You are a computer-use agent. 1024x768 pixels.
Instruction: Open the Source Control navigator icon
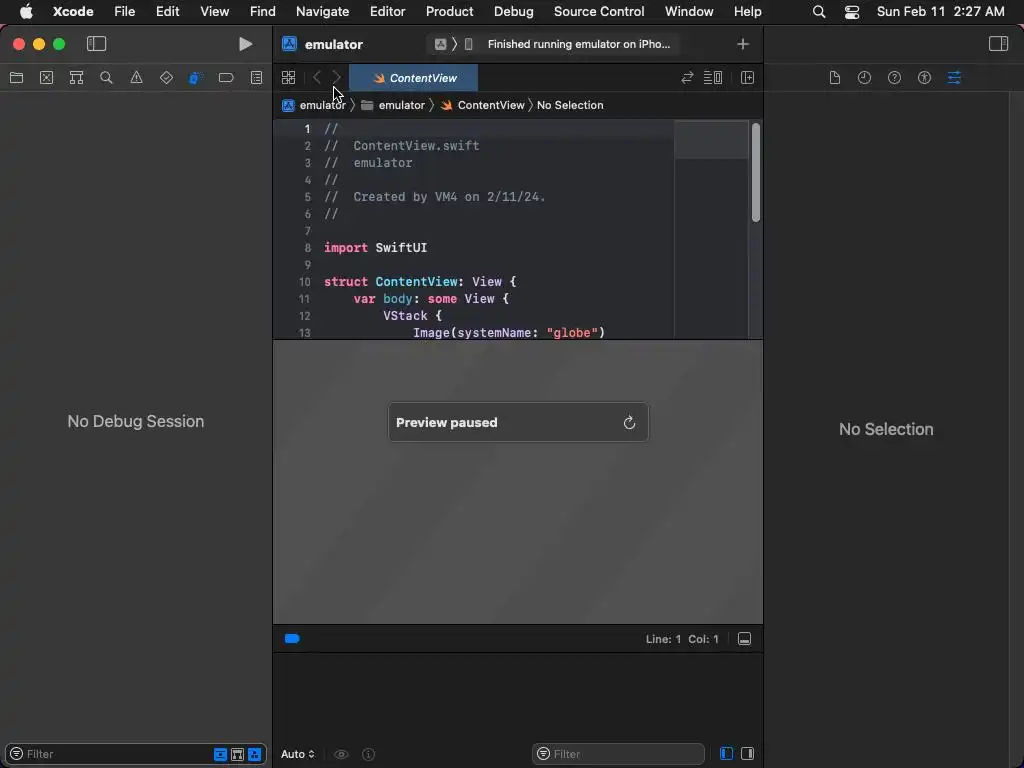(46, 78)
